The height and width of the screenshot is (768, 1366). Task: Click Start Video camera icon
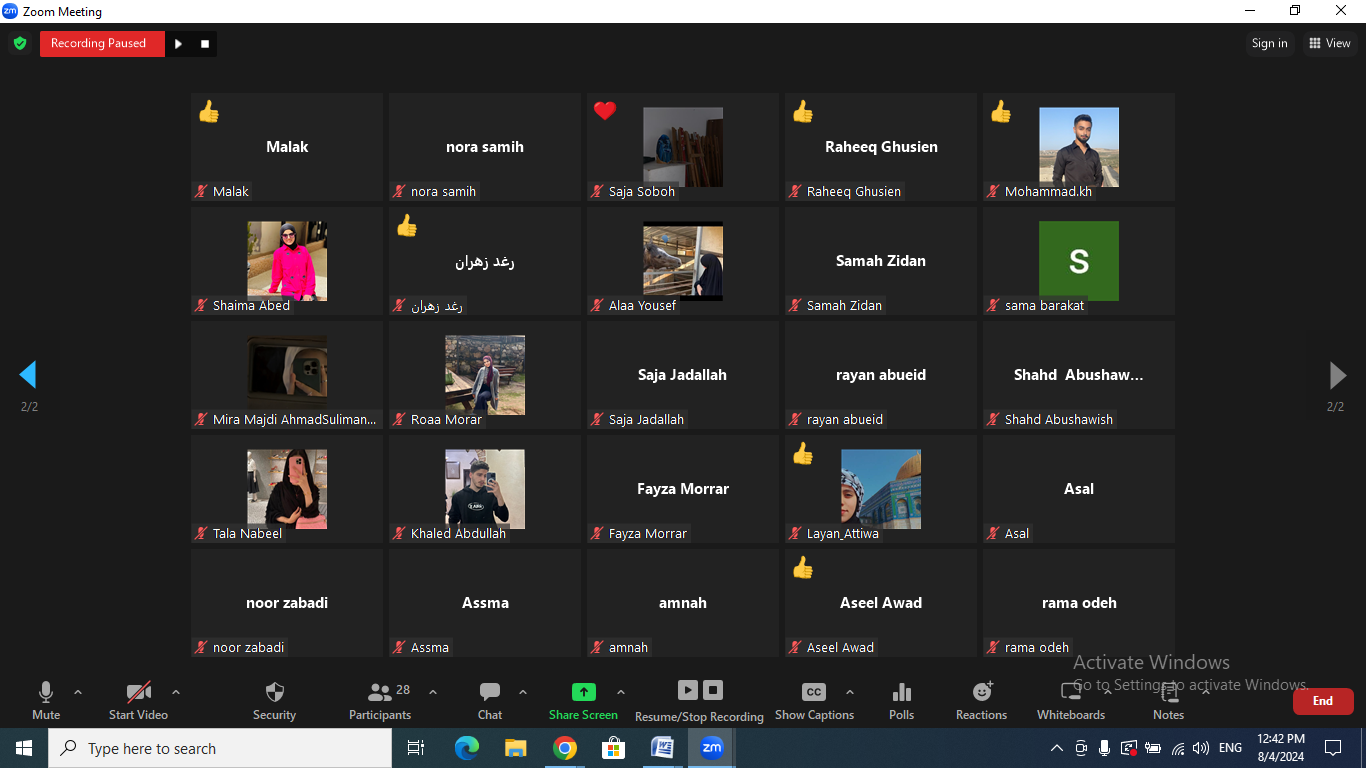138,692
